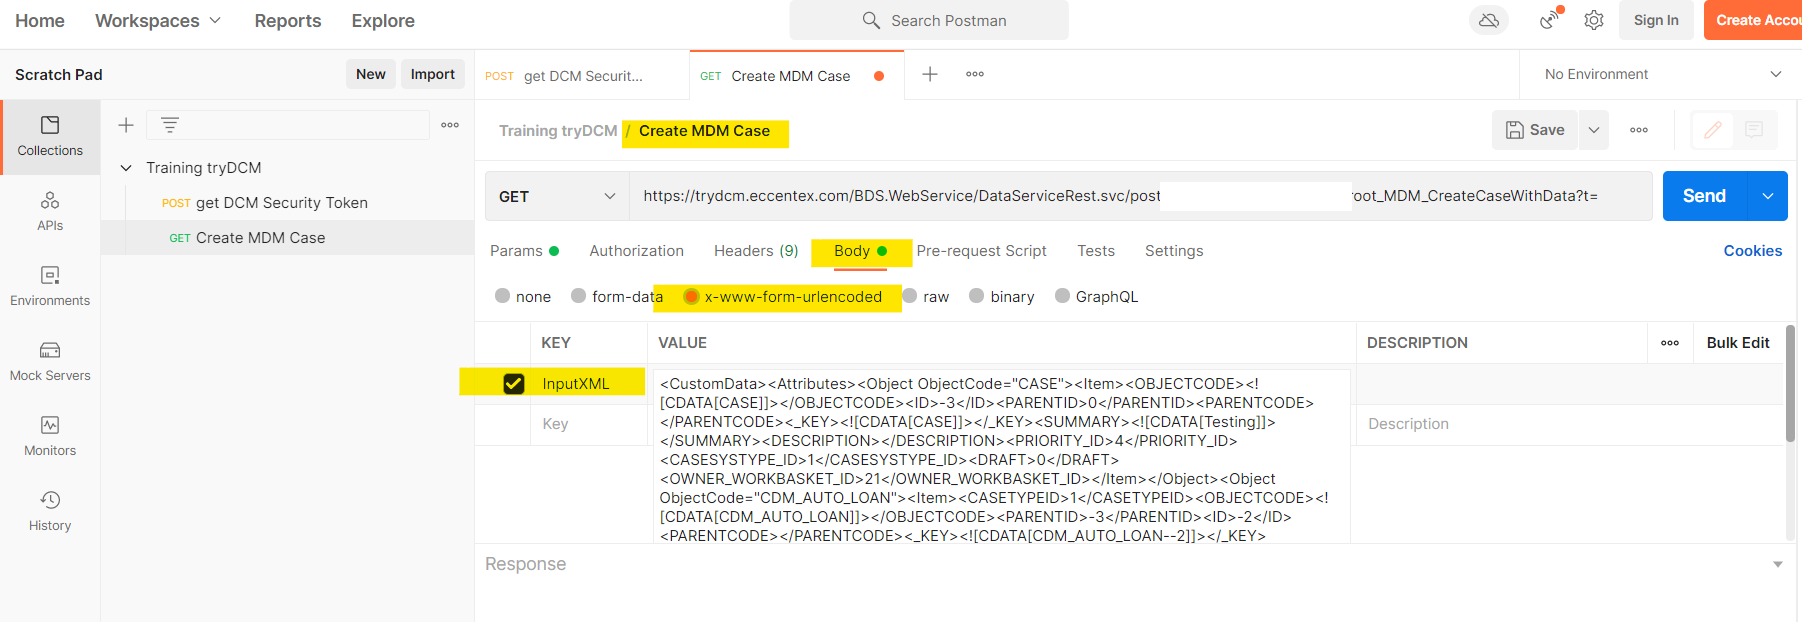Close the Create MDM Case tab via dot

[879, 76]
